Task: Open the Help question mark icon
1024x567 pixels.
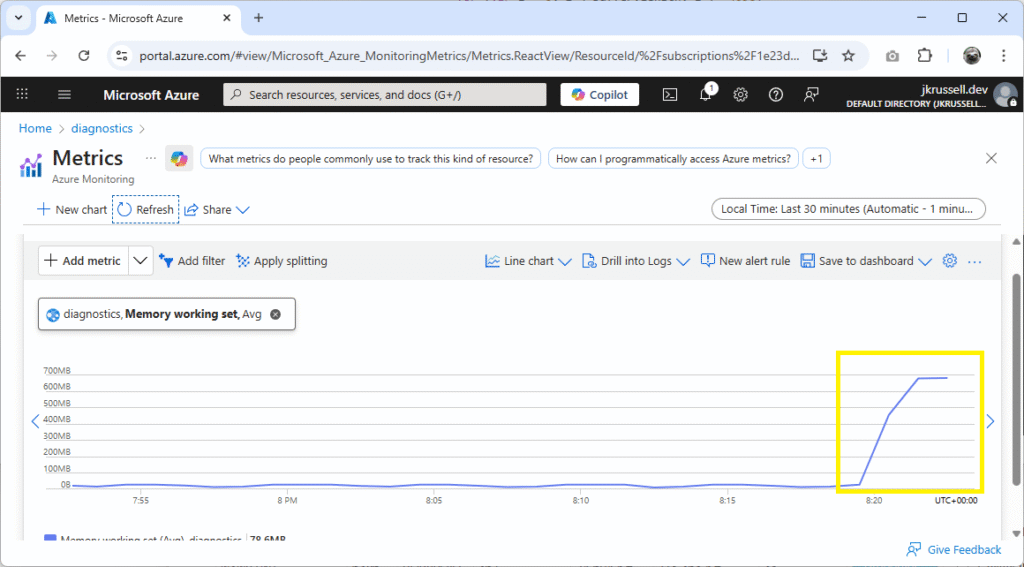Action: point(775,95)
